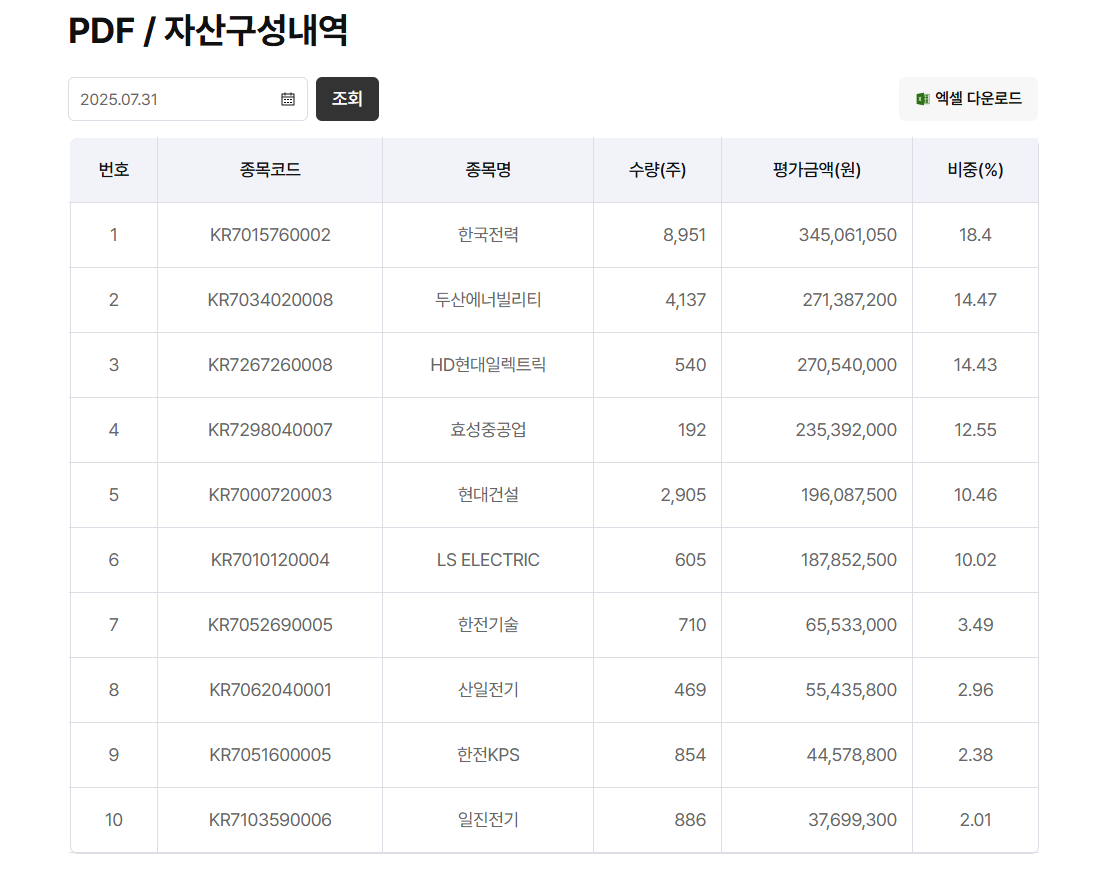Click the valuation amount 235,392,000
The image size is (1115, 869).
point(845,430)
